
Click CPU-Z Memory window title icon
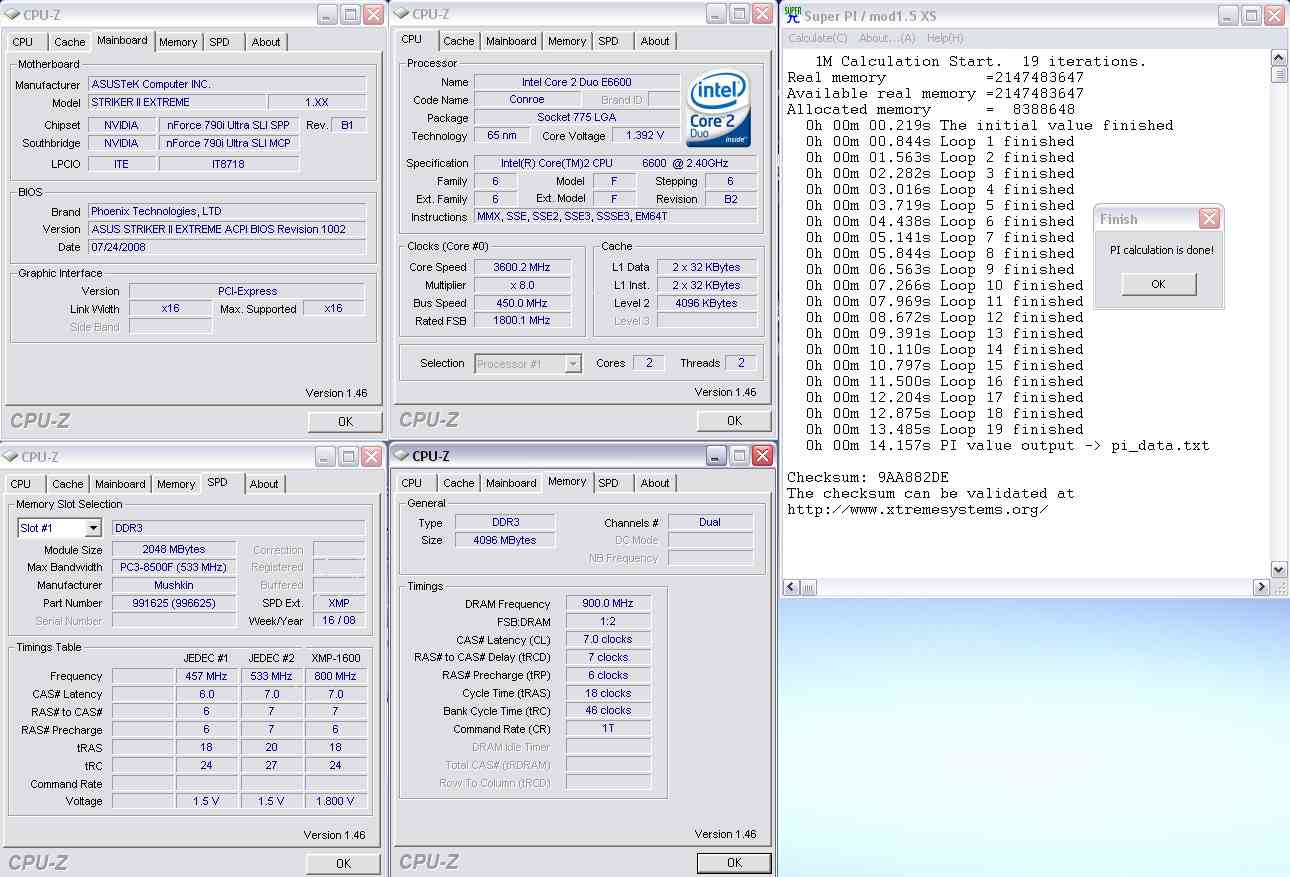pyautogui.click(x=402, y=456)
